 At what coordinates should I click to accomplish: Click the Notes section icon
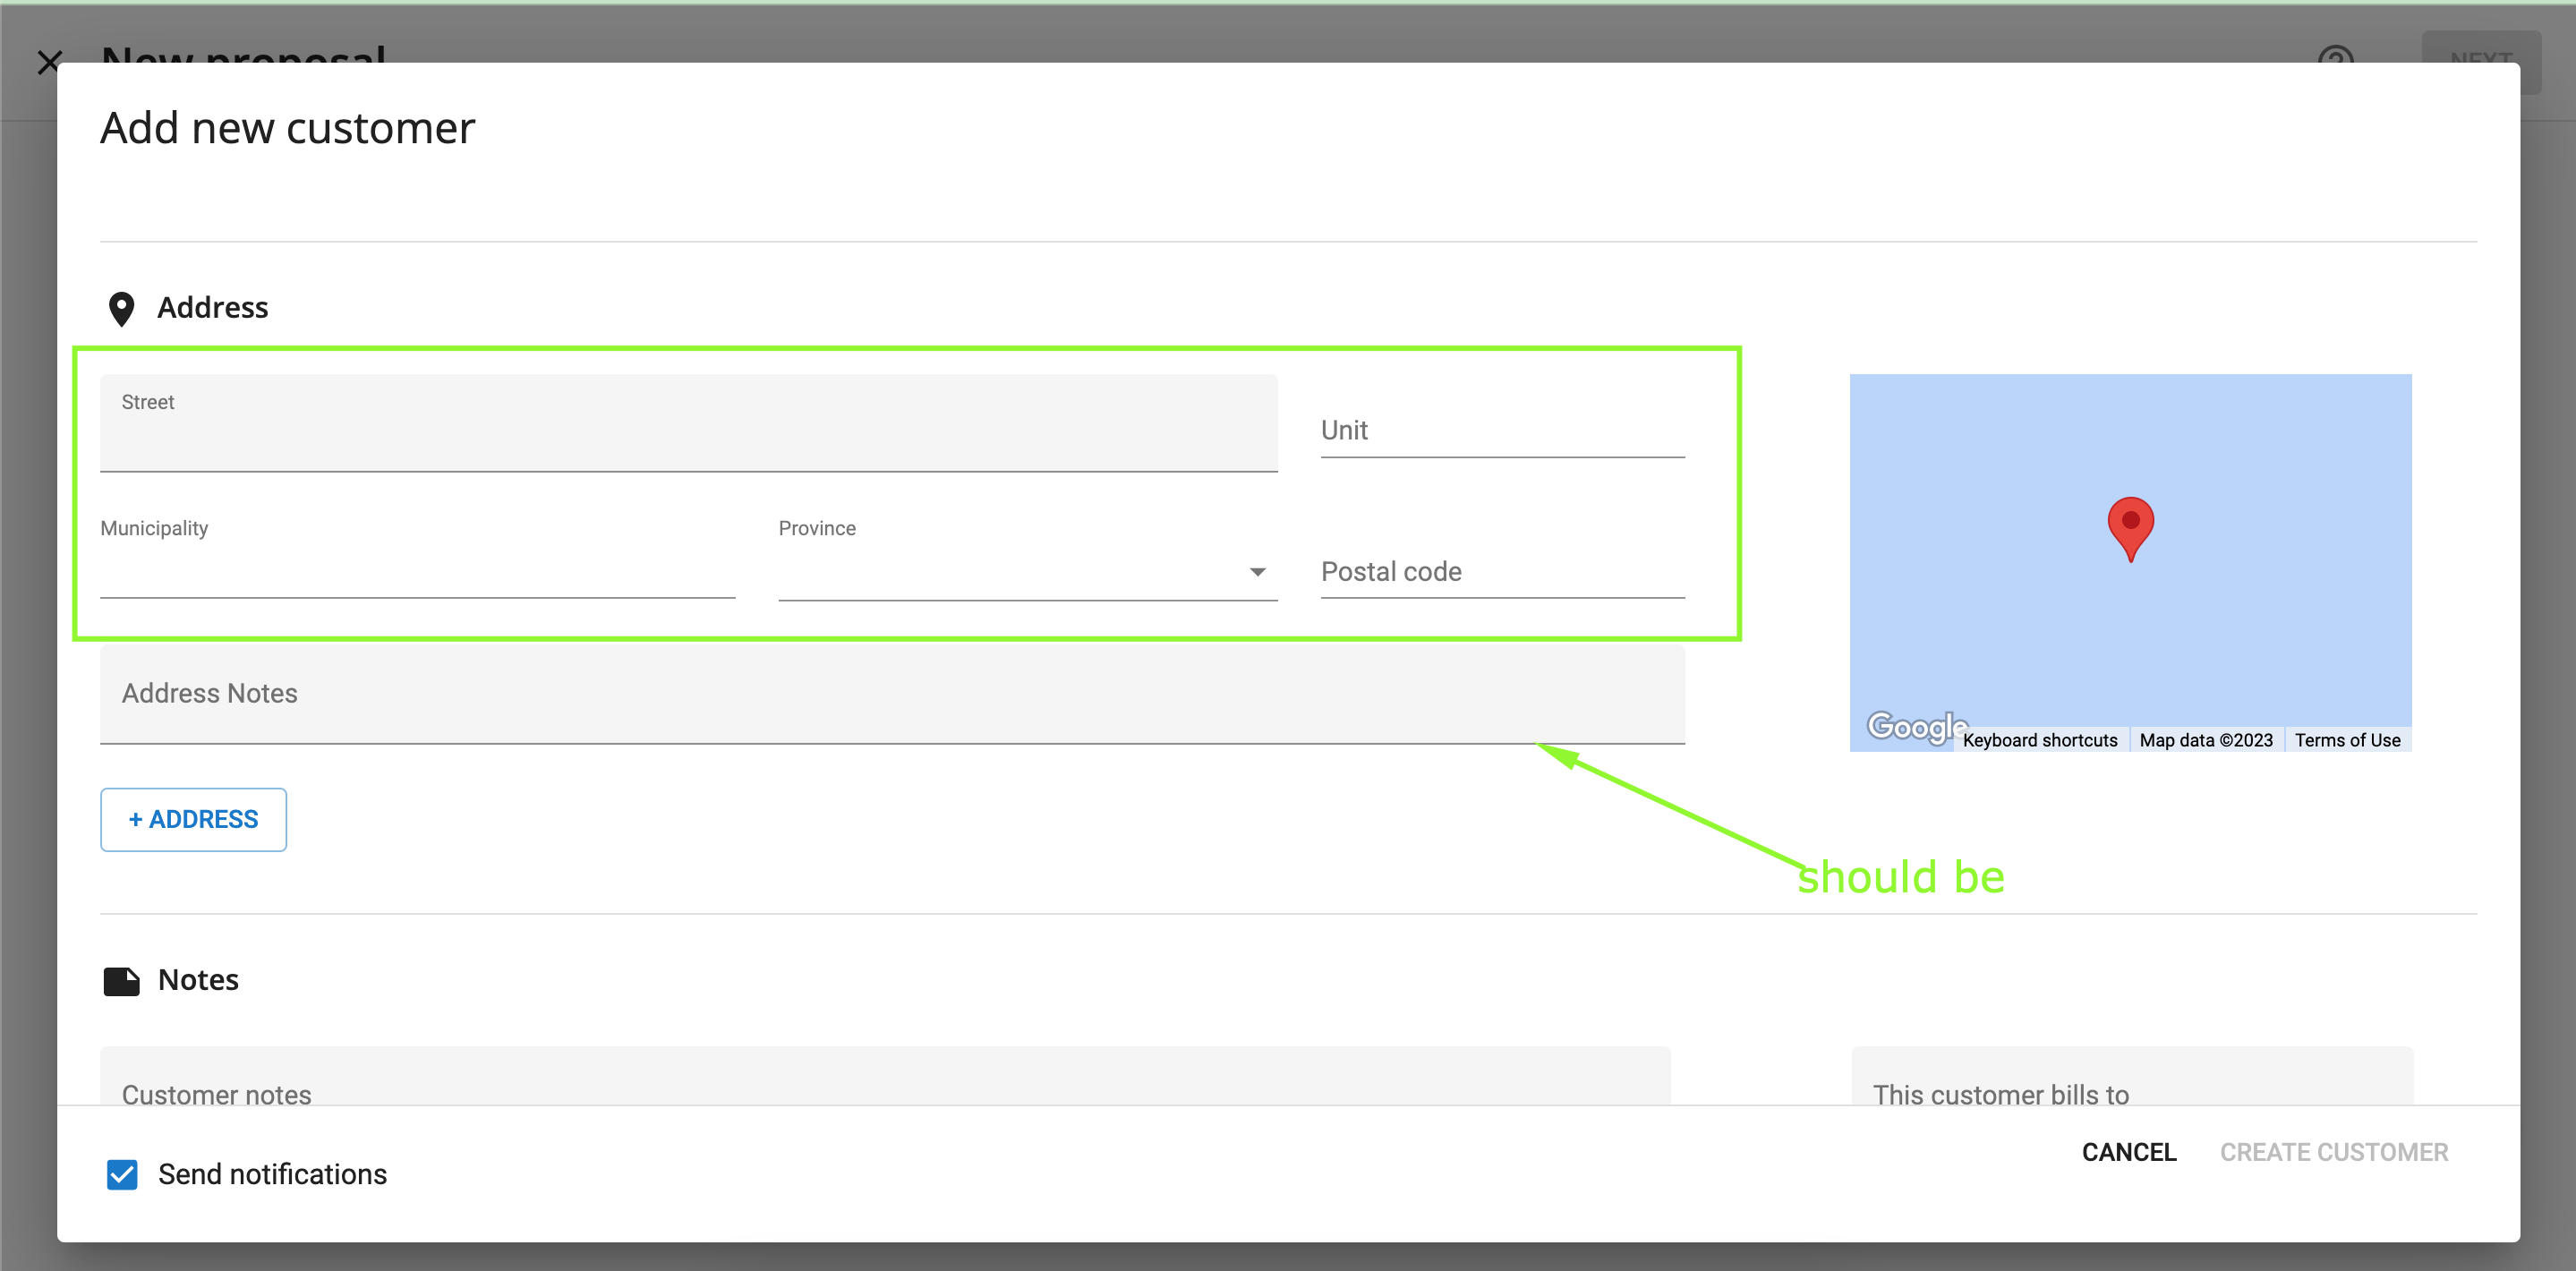pos(121,981)
